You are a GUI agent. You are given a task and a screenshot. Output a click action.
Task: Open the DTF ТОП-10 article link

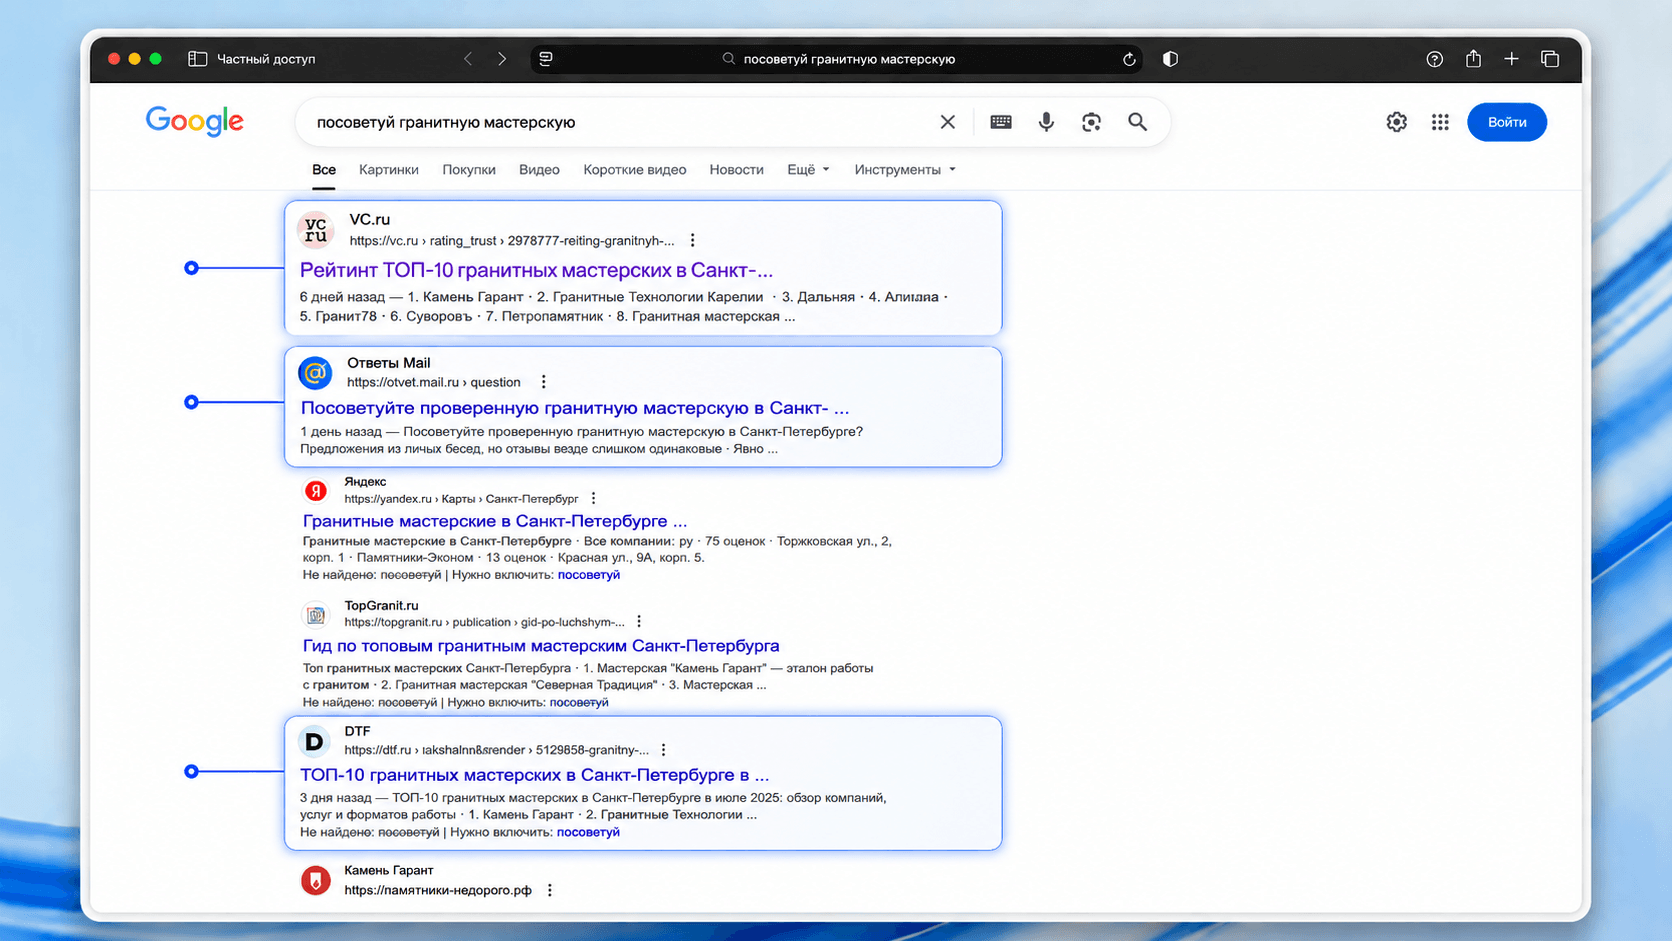click(x=534, y=775)
